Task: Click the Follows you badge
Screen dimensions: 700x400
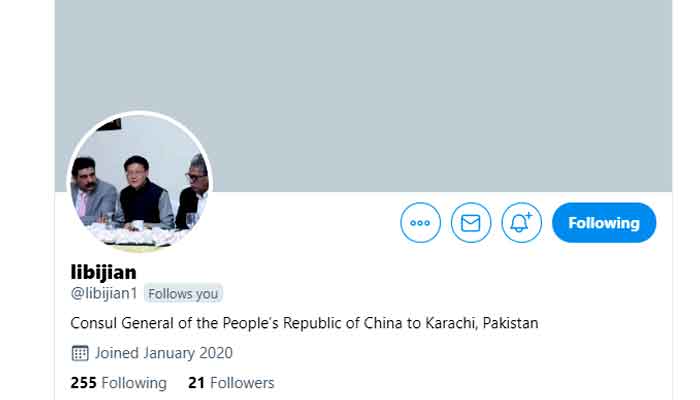Action: tap(183, 294)
